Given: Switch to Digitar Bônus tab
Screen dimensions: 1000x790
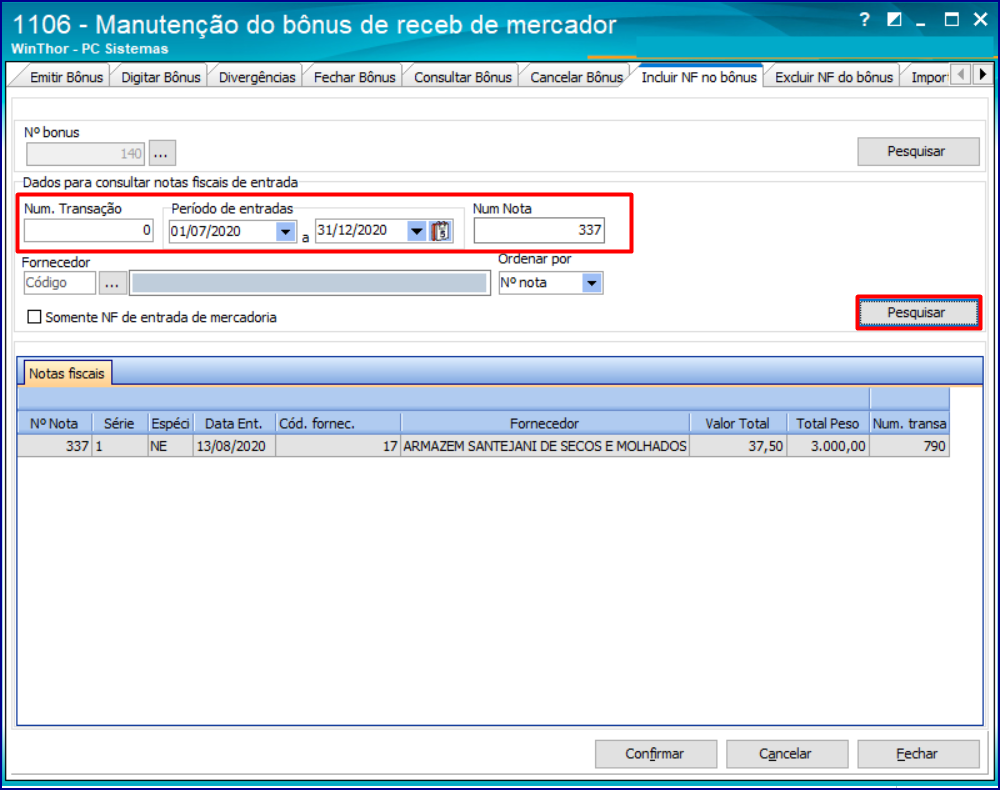Looking at the screenshot, I should pos(161,77).
